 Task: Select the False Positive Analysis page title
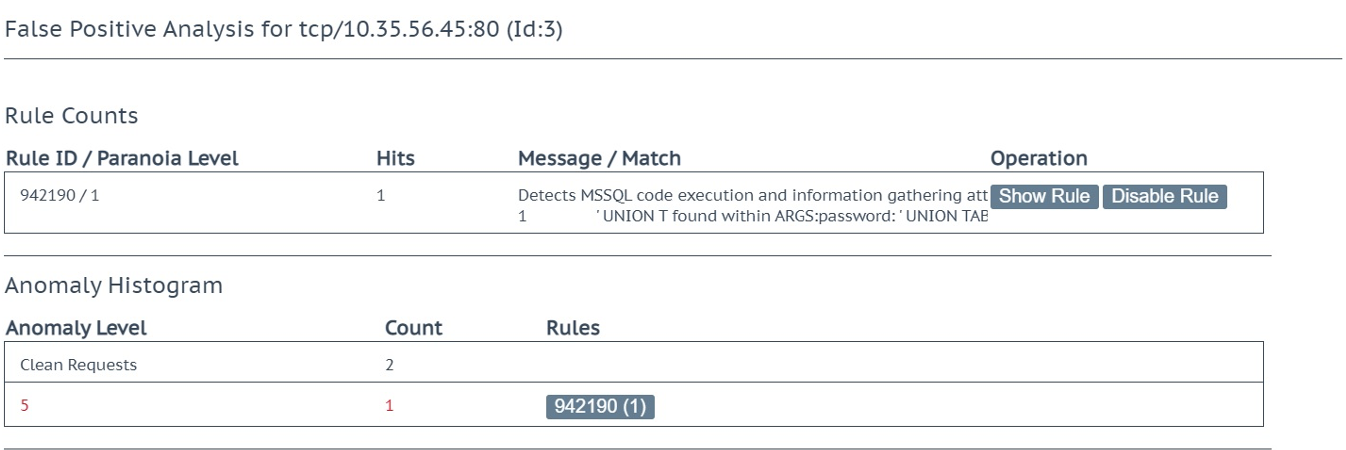[x=284, y=30]
